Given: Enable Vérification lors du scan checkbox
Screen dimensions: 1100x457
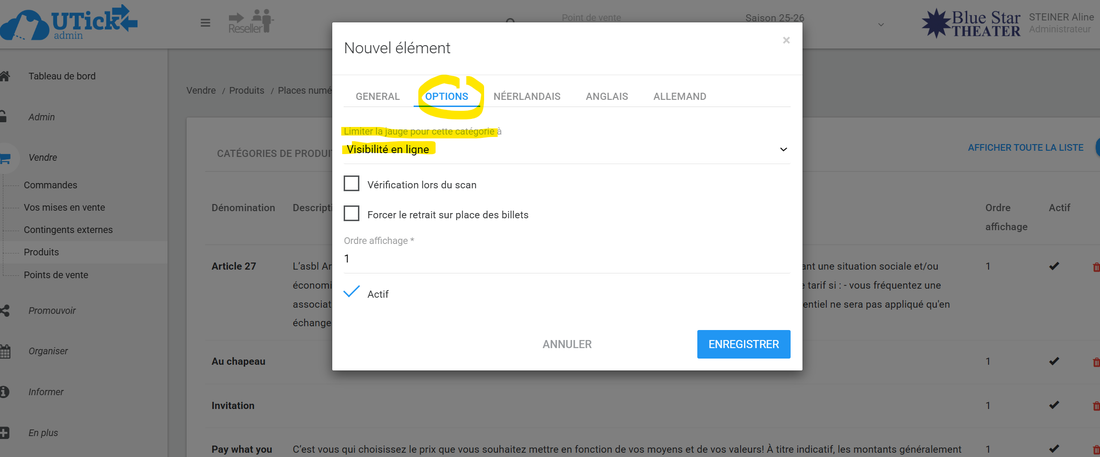Looking at the screenshot, I should (x=351, y=184).
